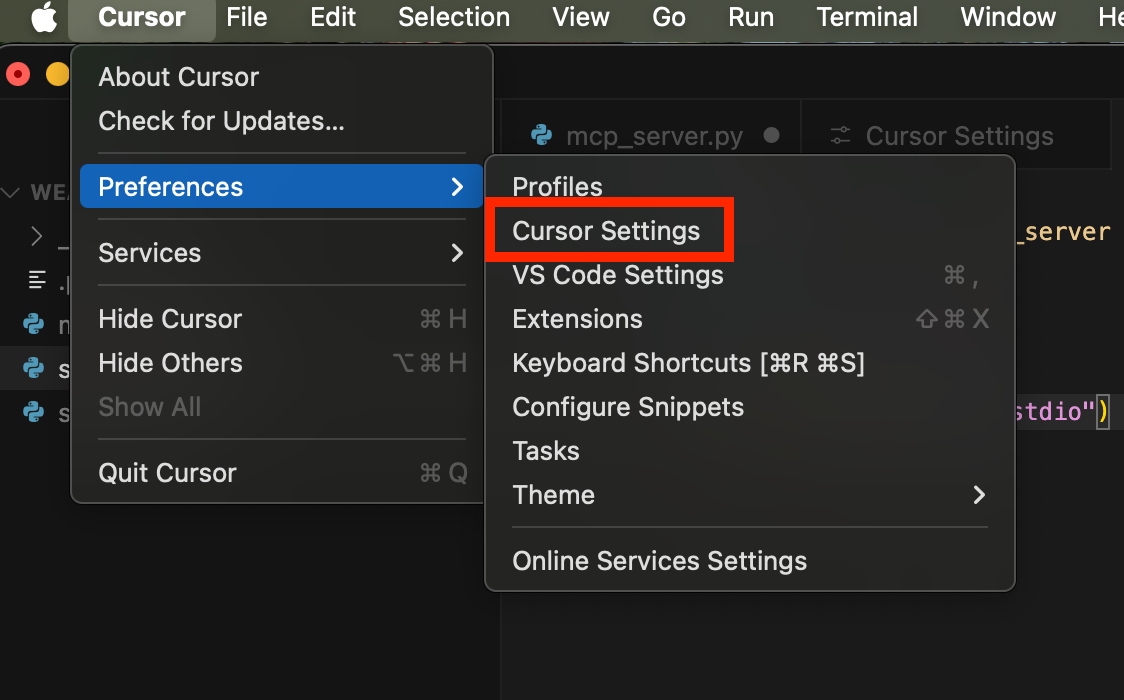1124x700 pixels.
Task: Select Tasks in Preferences submenu
Action: coord(750,451)
